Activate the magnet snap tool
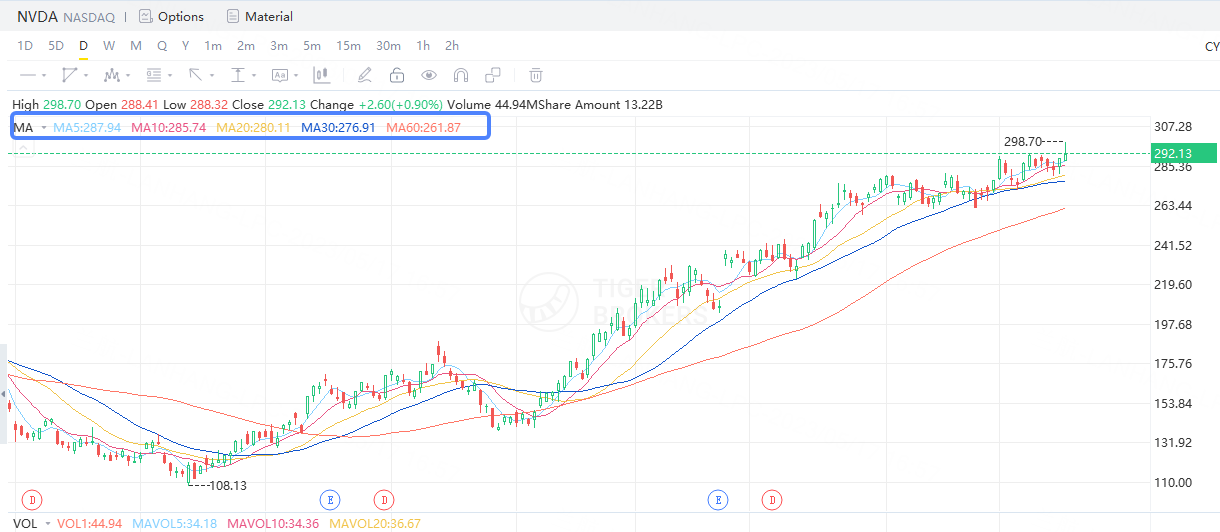 460,75
